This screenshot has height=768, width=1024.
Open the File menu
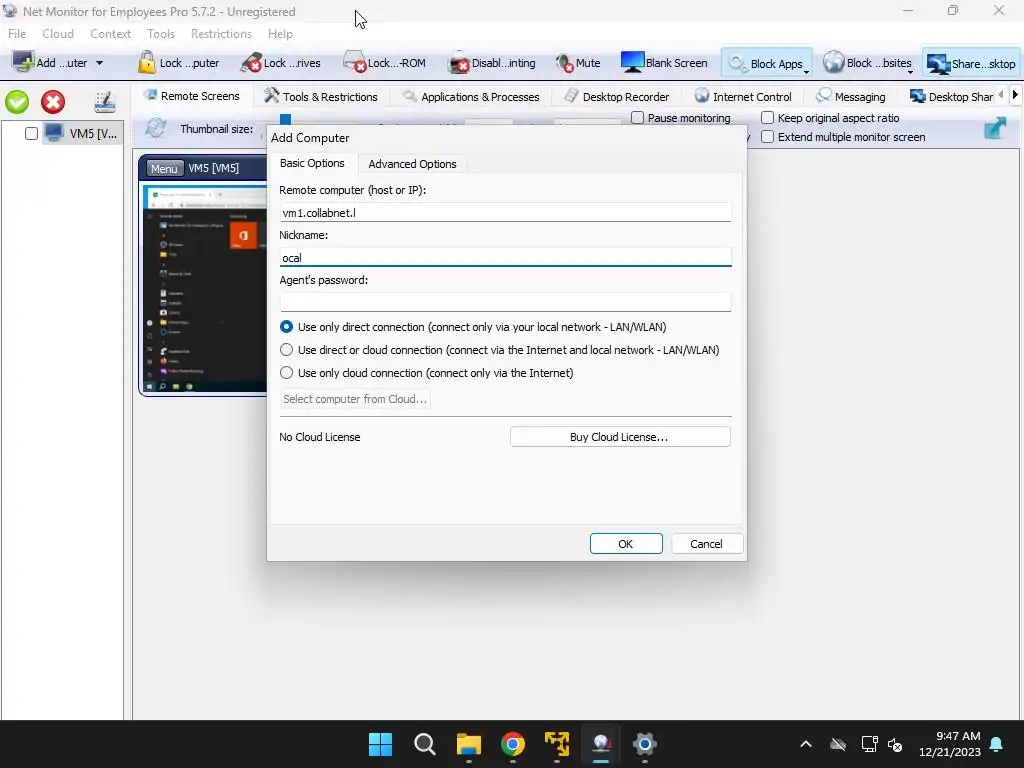click(x=17, y=33)
